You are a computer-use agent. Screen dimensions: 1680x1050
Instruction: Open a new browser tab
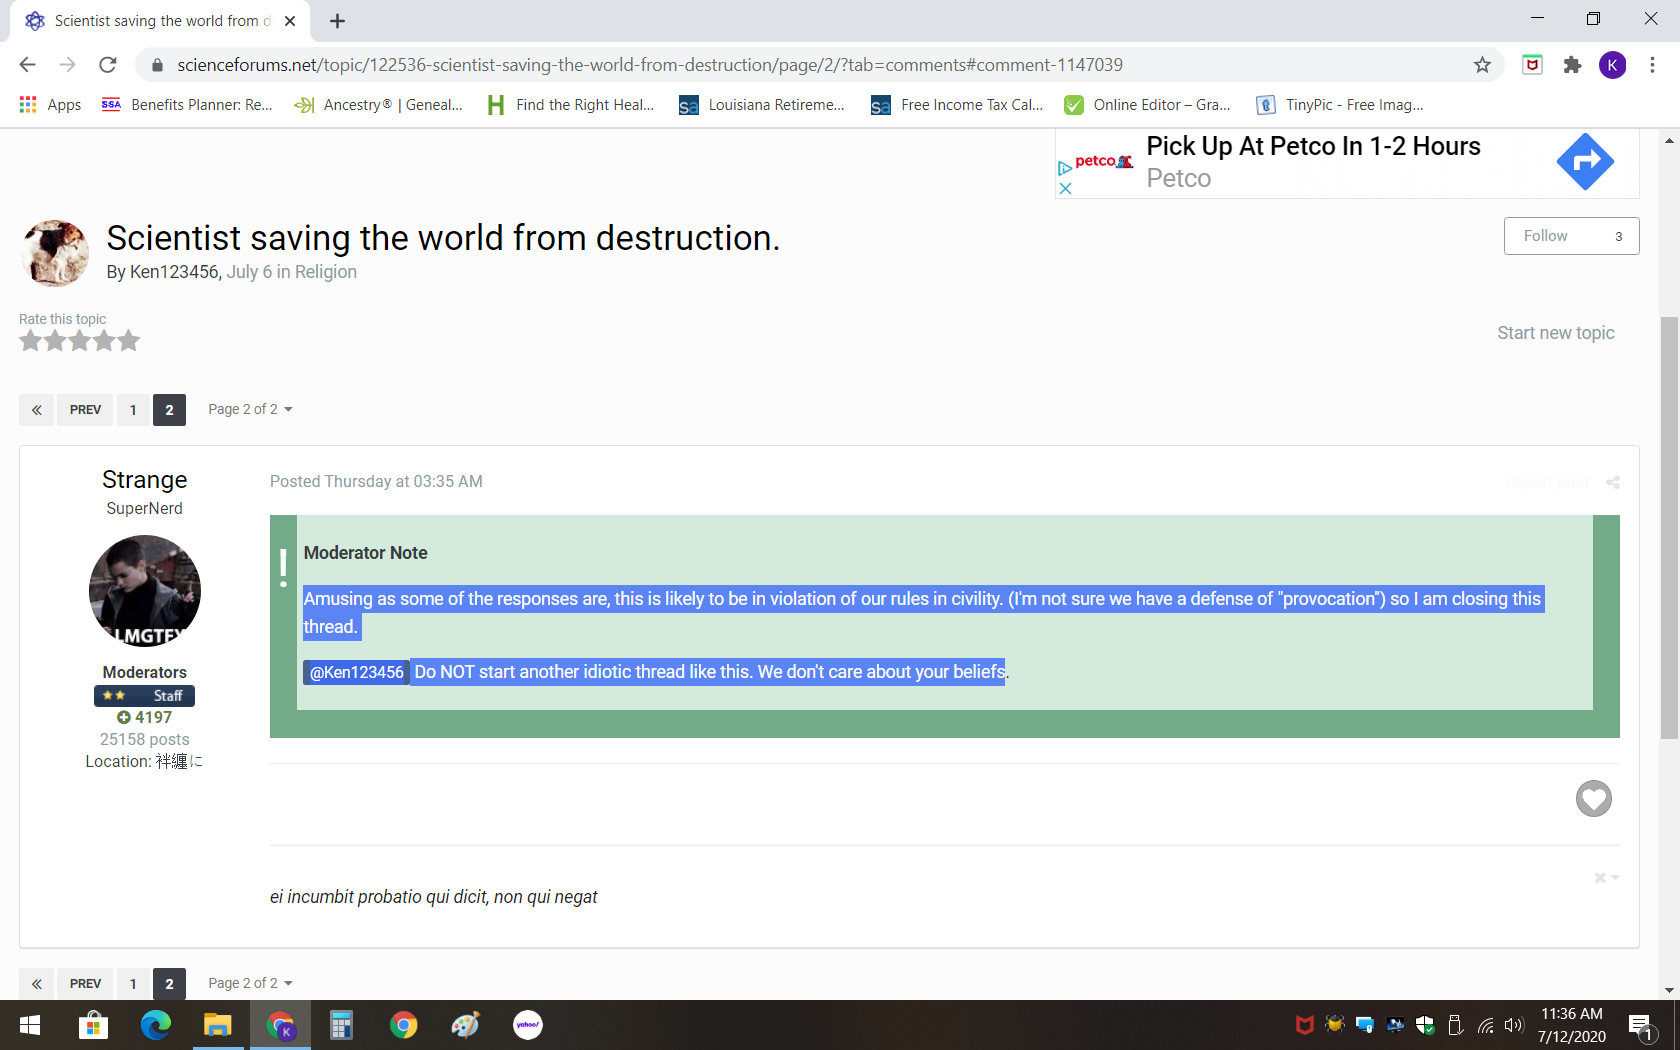(x=338, y=21)
